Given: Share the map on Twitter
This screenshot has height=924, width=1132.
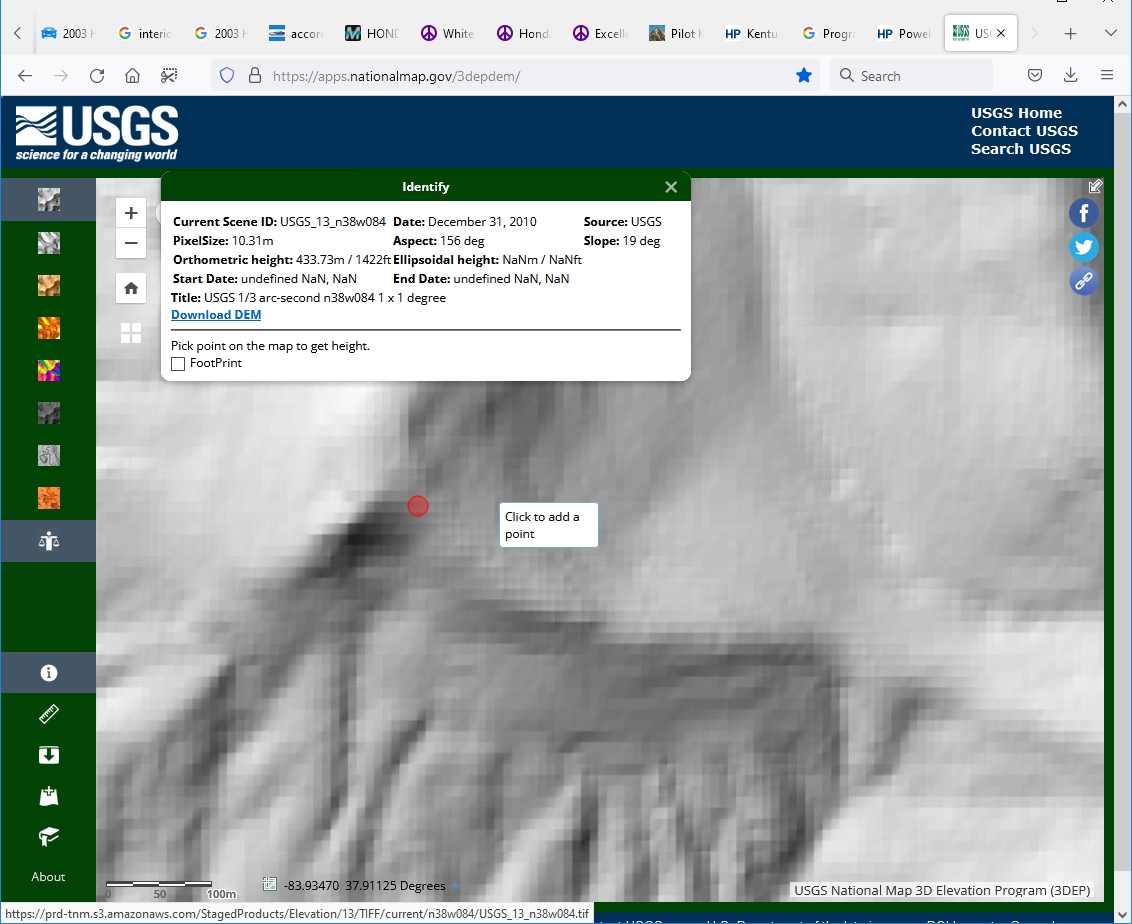Looking at the screenshot, I should point(1083,247).
